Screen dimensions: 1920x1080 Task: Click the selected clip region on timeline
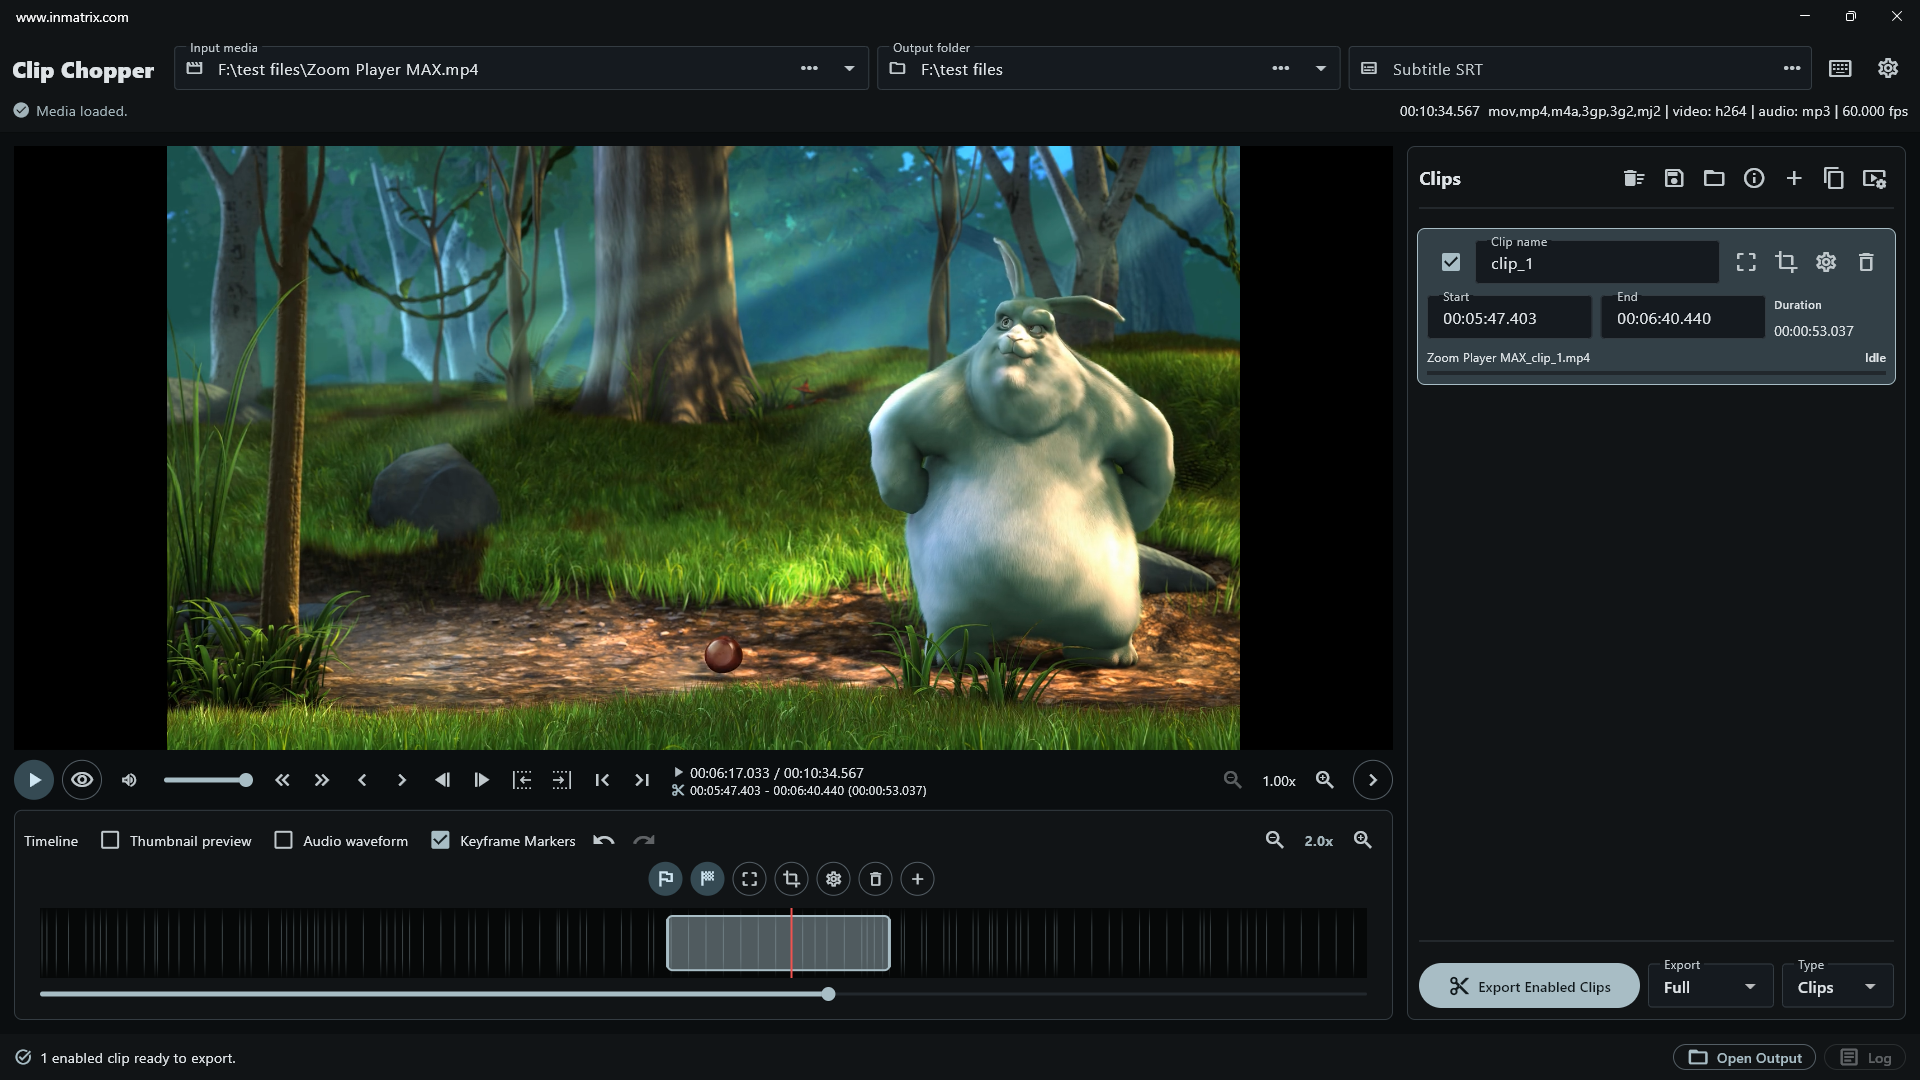tap(778, 943)
